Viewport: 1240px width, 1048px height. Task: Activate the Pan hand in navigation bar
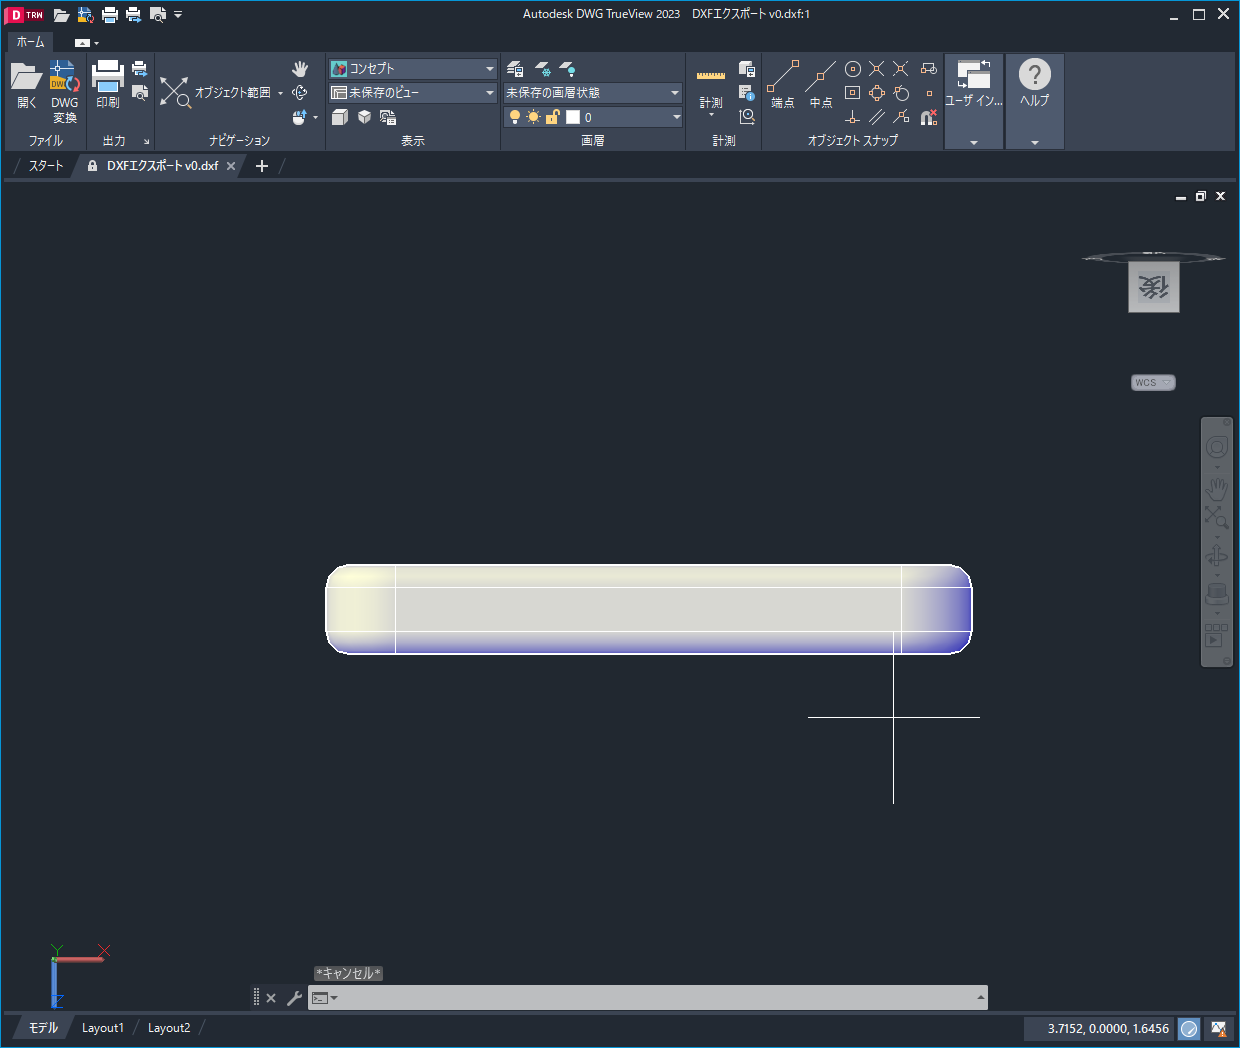click(1216, 489)
